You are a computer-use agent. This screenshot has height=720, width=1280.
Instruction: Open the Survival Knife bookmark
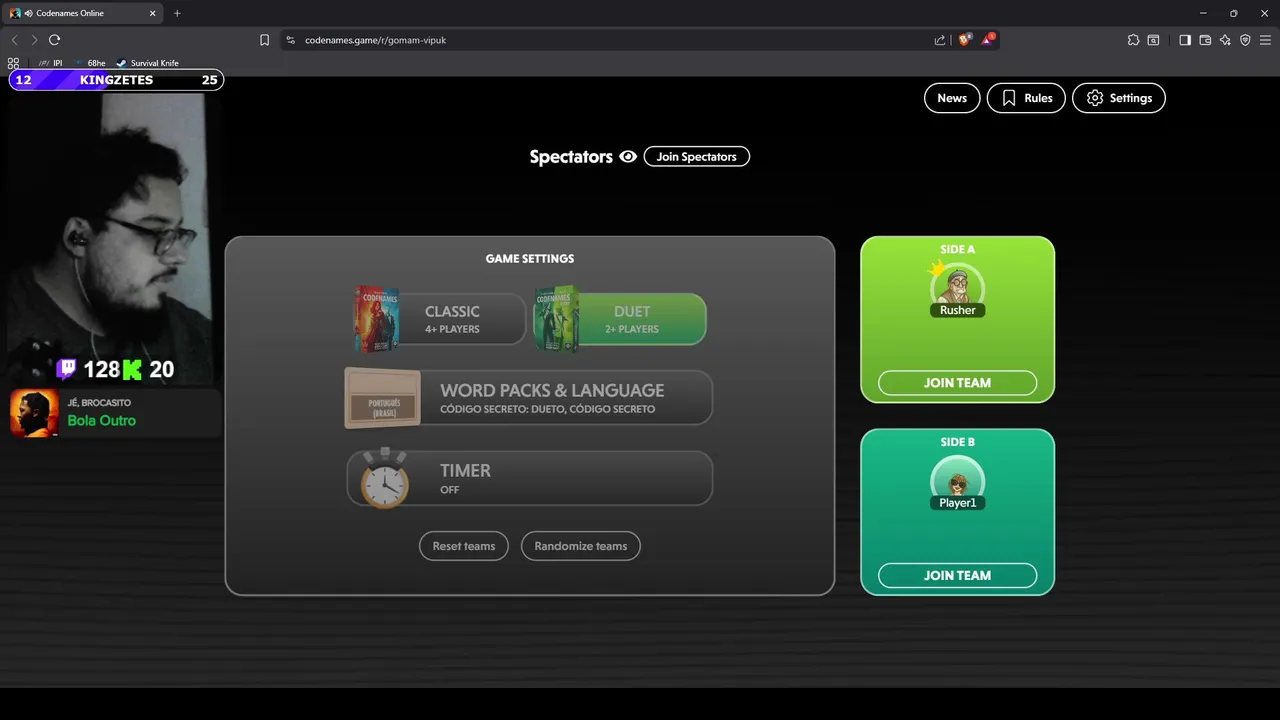(x=147, y=63)
